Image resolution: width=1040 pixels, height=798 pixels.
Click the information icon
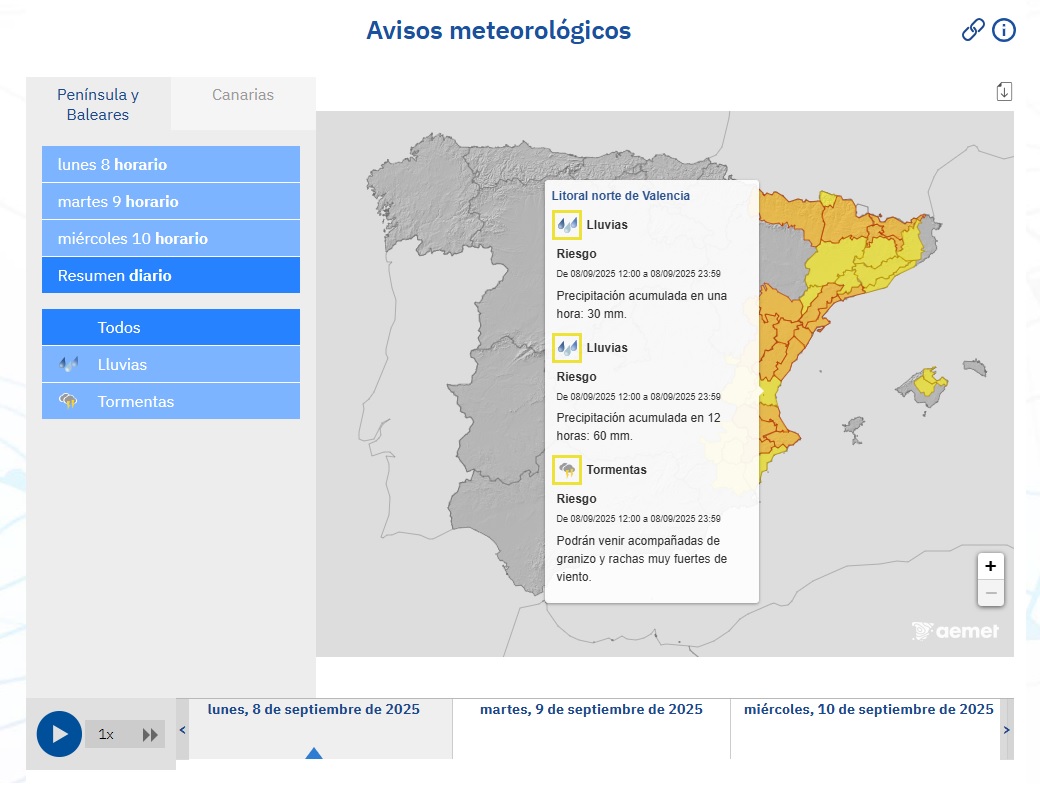(x=1003, y=30)
